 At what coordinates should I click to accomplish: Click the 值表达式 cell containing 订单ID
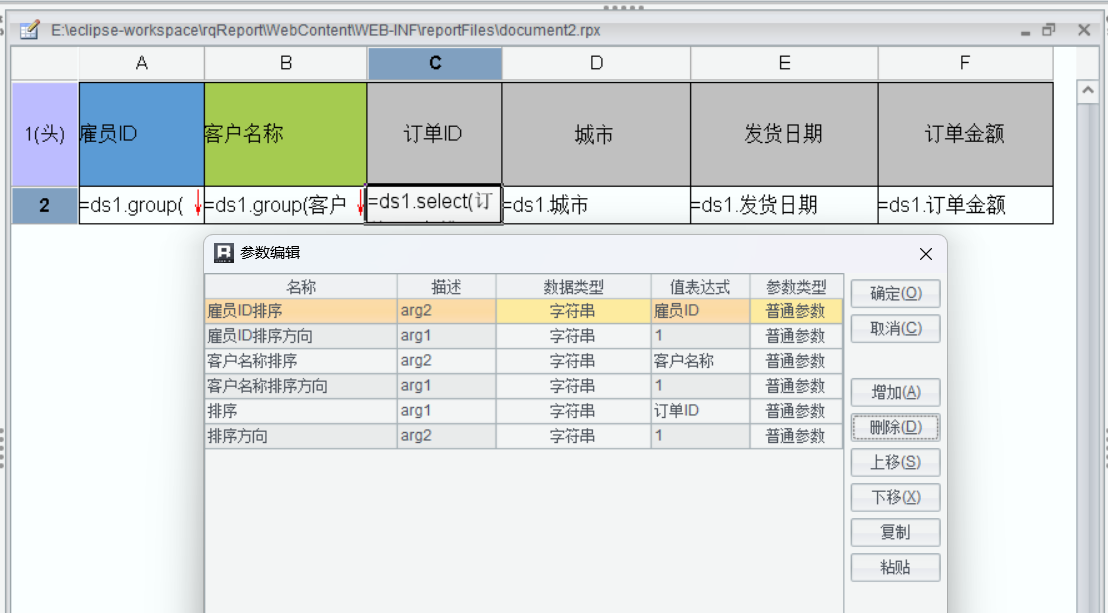pyautogui.click(x=700, y=411)
